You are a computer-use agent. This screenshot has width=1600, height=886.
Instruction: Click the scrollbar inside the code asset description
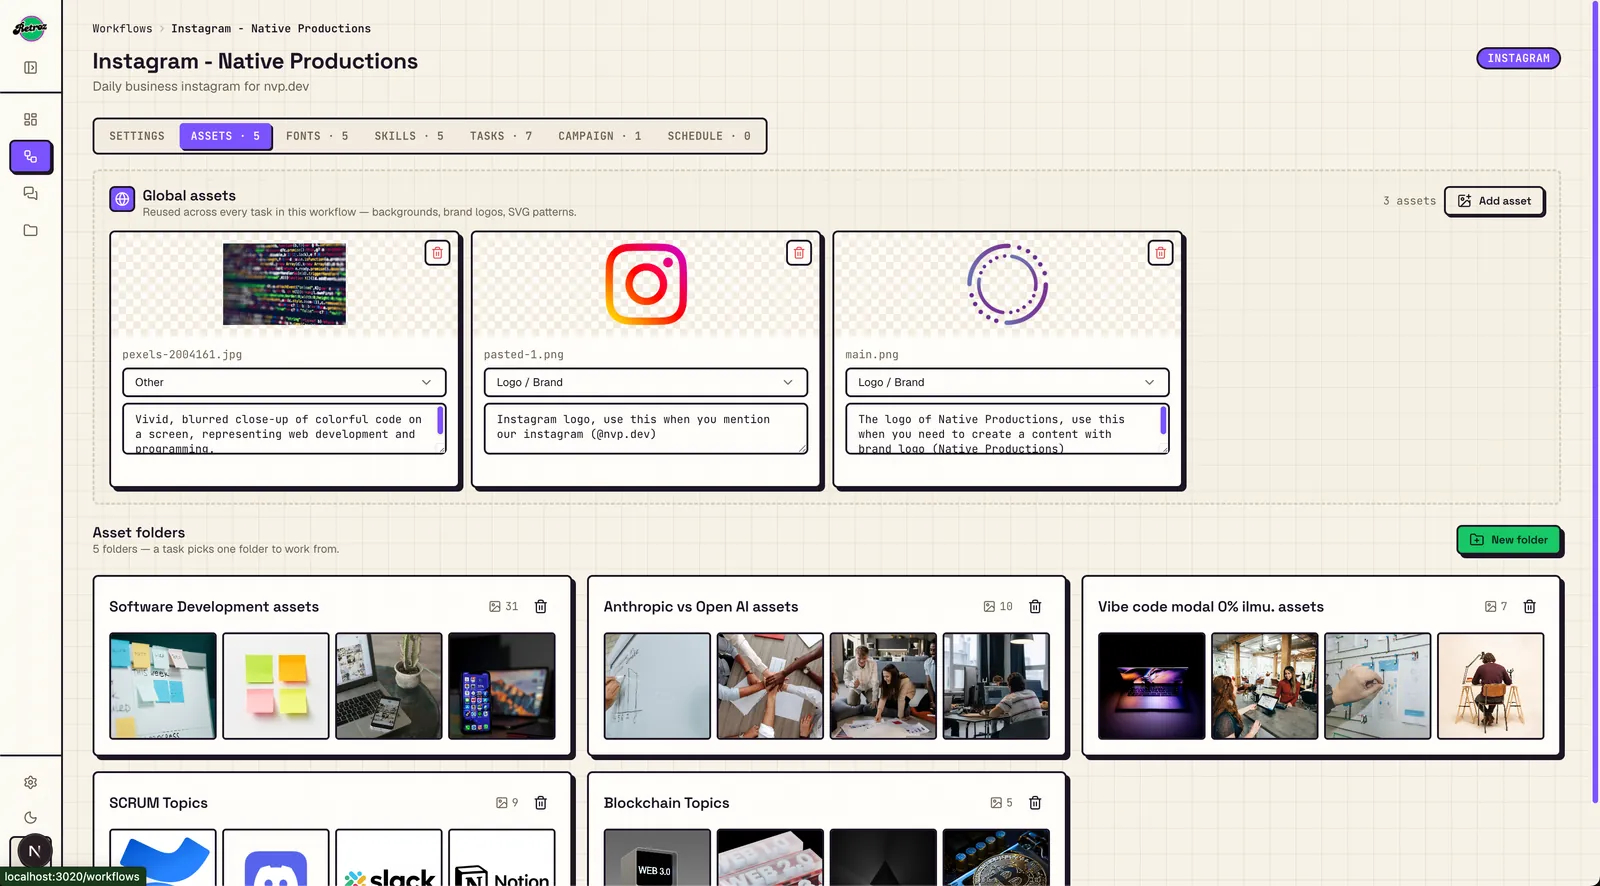coord(440,420)
